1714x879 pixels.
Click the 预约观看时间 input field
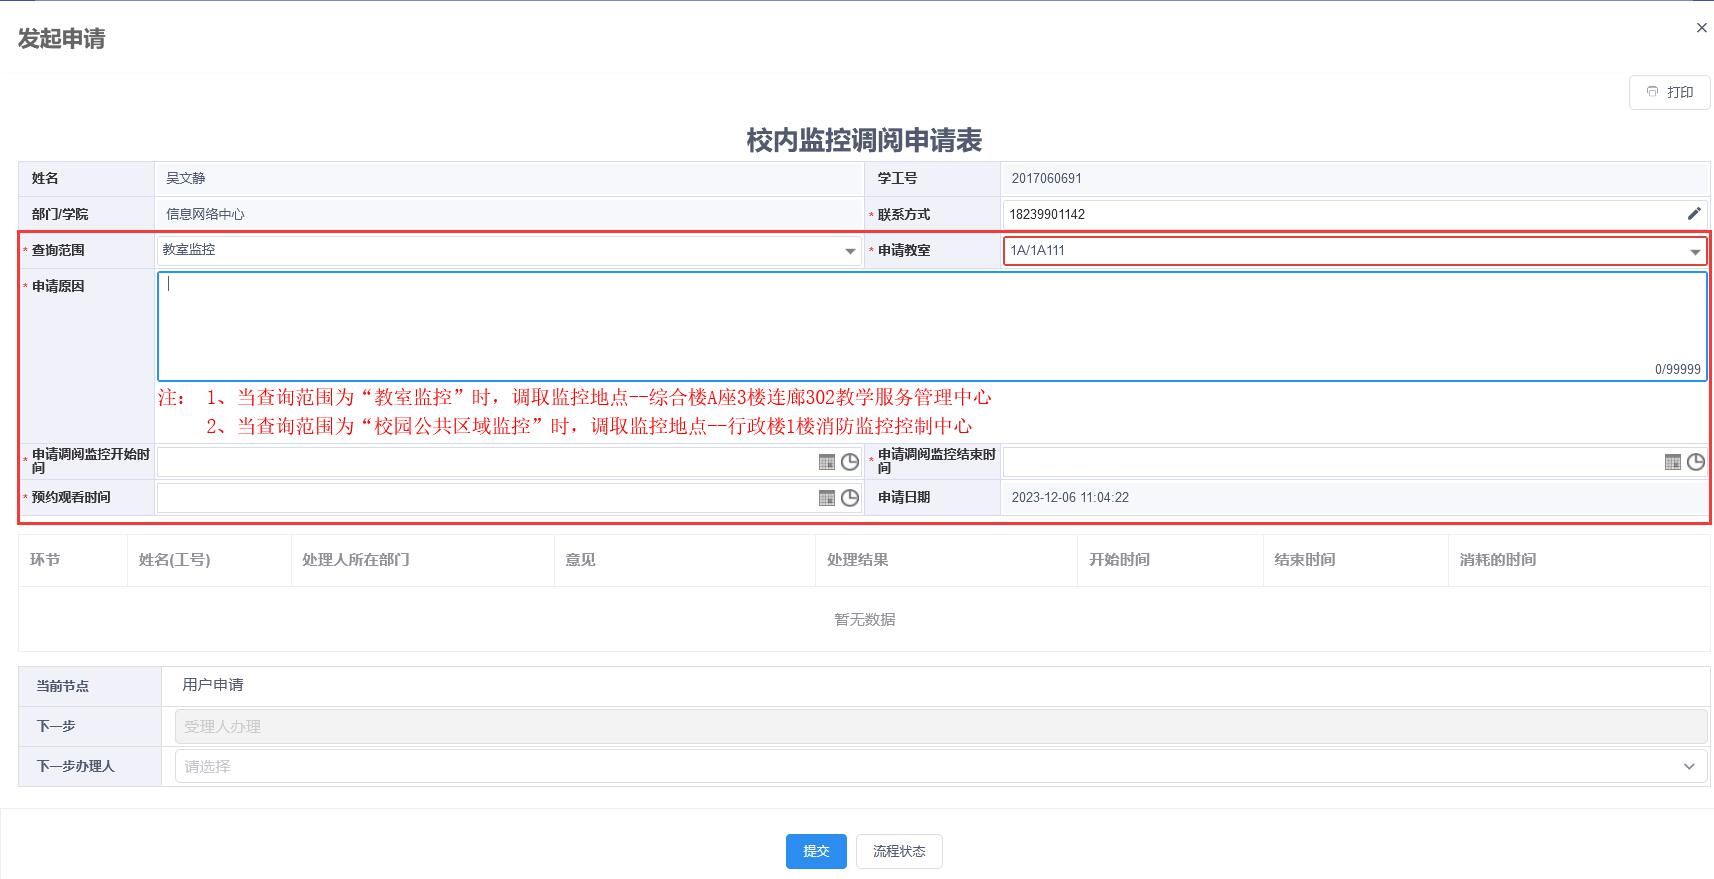point(486,498)
